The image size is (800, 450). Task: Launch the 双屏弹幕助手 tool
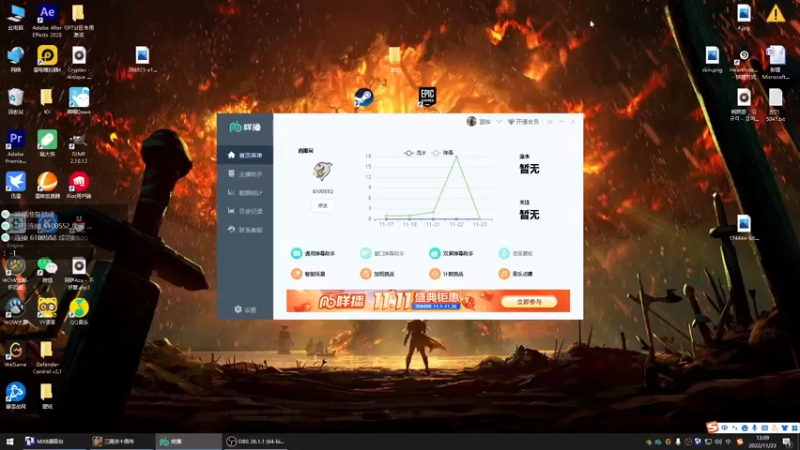tap(452, 253)
